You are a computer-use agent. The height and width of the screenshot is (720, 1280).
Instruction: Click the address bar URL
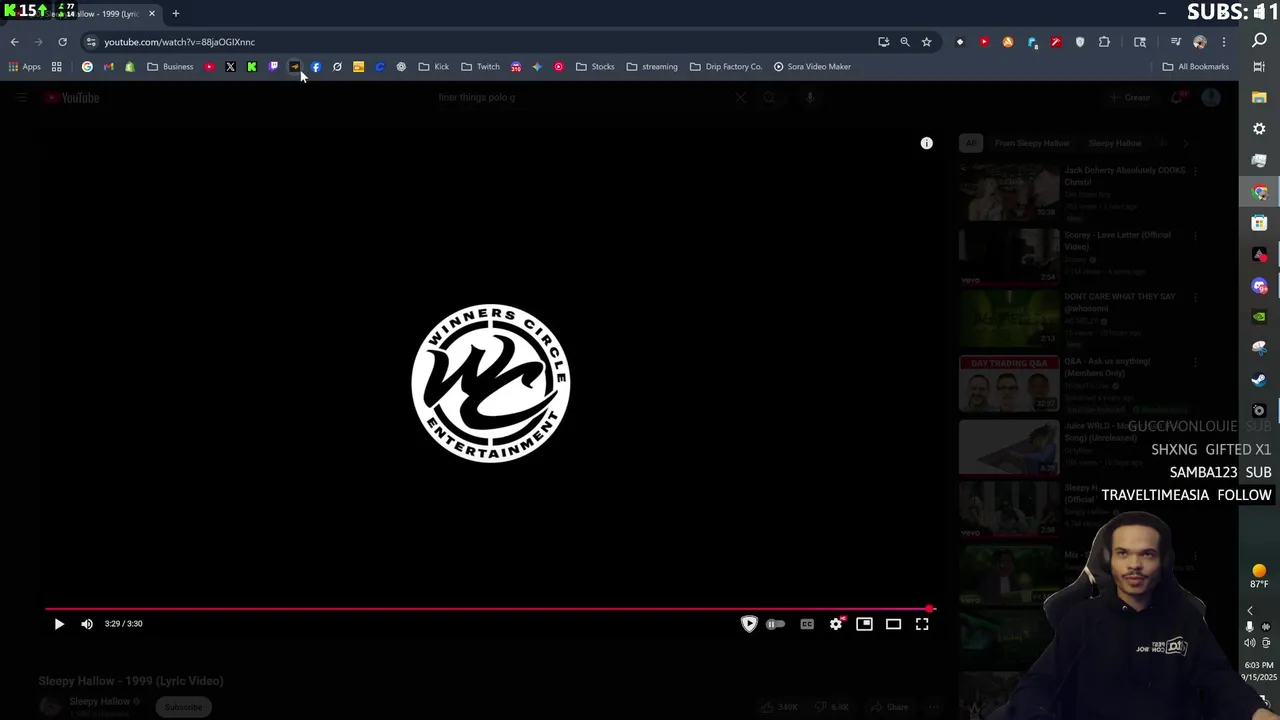pyautogui.click(x=180, y=42)
